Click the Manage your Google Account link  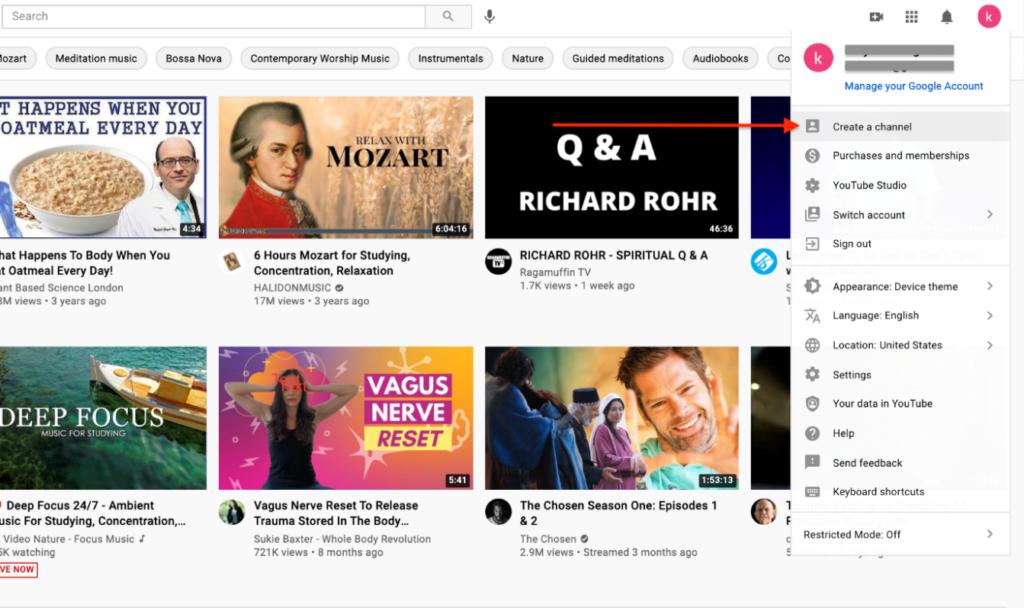(x=913, y=86)
